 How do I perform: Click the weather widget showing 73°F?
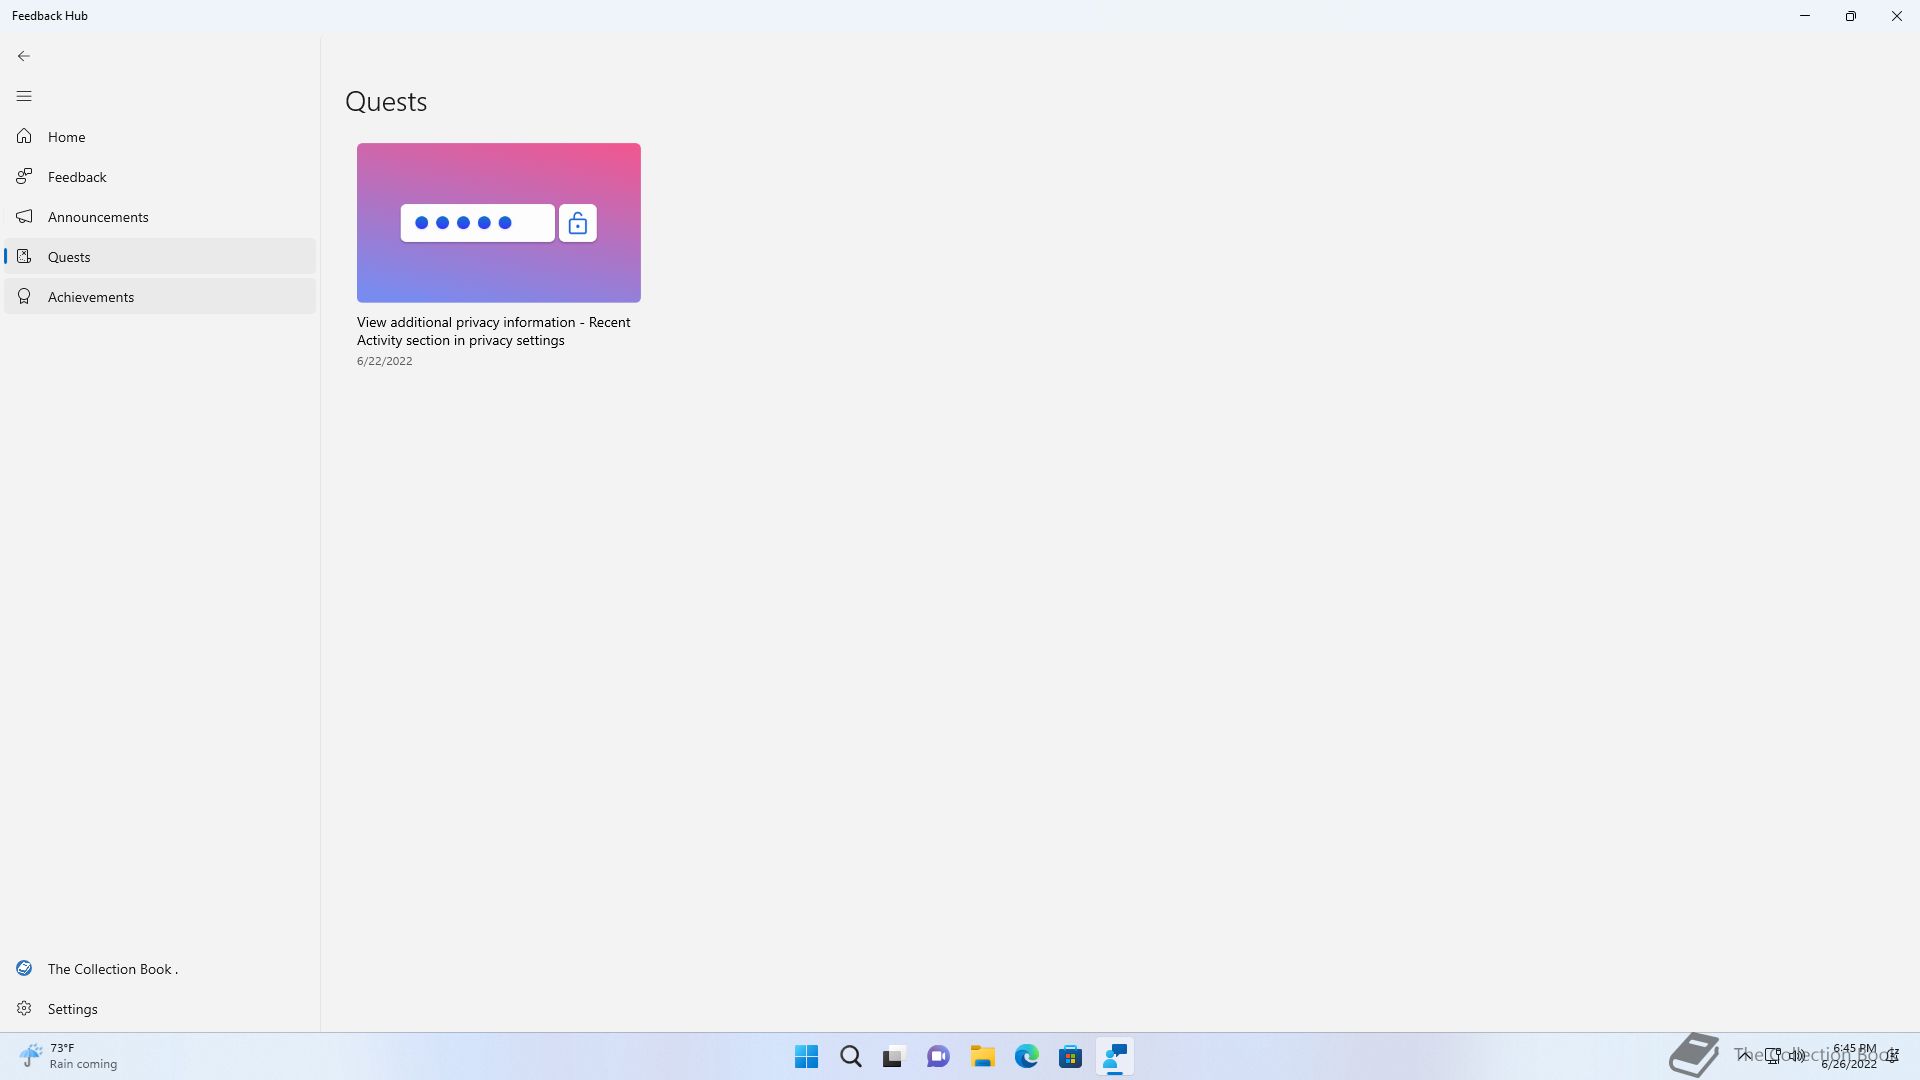click(x=68, y=1056)
